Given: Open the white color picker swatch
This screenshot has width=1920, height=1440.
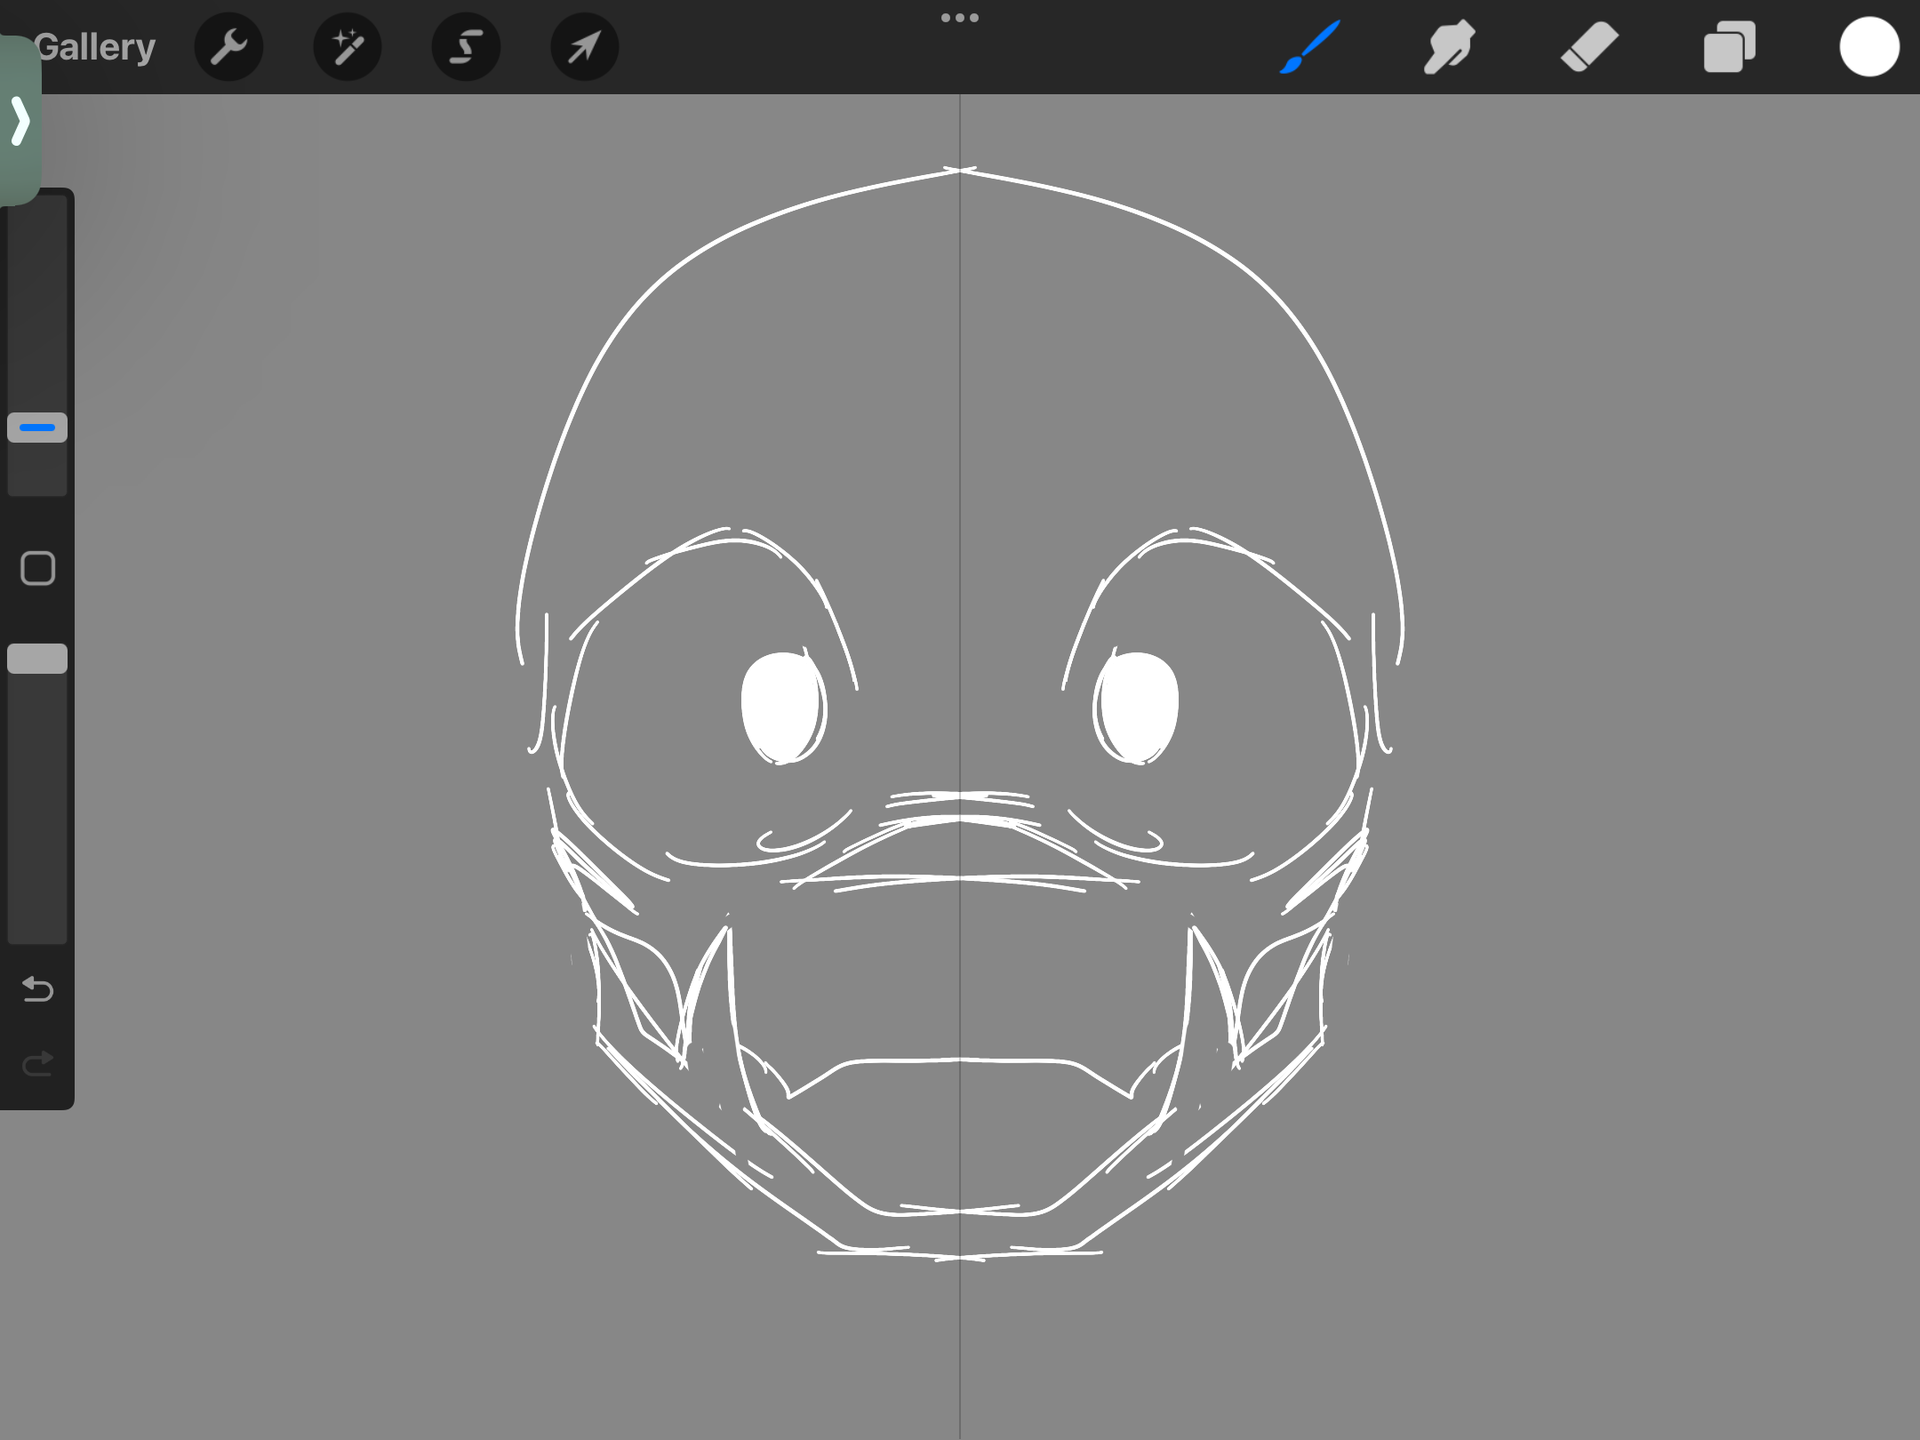Looking at the screenshot, I should pyautogui.click(x=1869, y=47).
